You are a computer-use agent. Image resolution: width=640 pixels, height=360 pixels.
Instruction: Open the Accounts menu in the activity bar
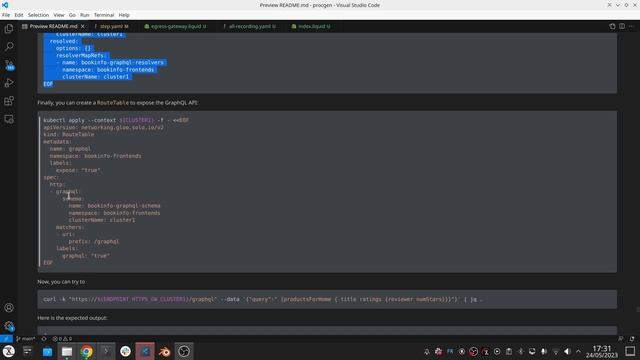pos(9,308)
